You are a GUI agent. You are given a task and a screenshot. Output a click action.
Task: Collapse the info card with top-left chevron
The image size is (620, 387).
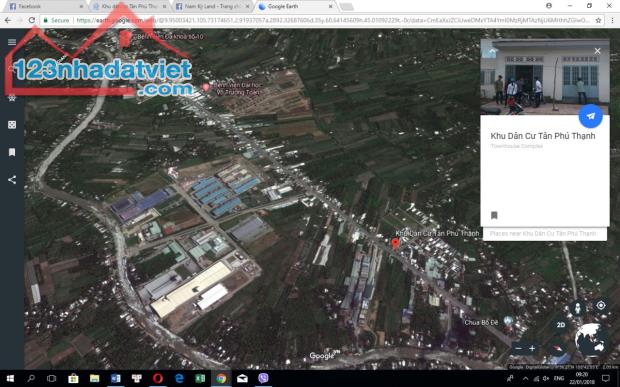click(491, 51)
